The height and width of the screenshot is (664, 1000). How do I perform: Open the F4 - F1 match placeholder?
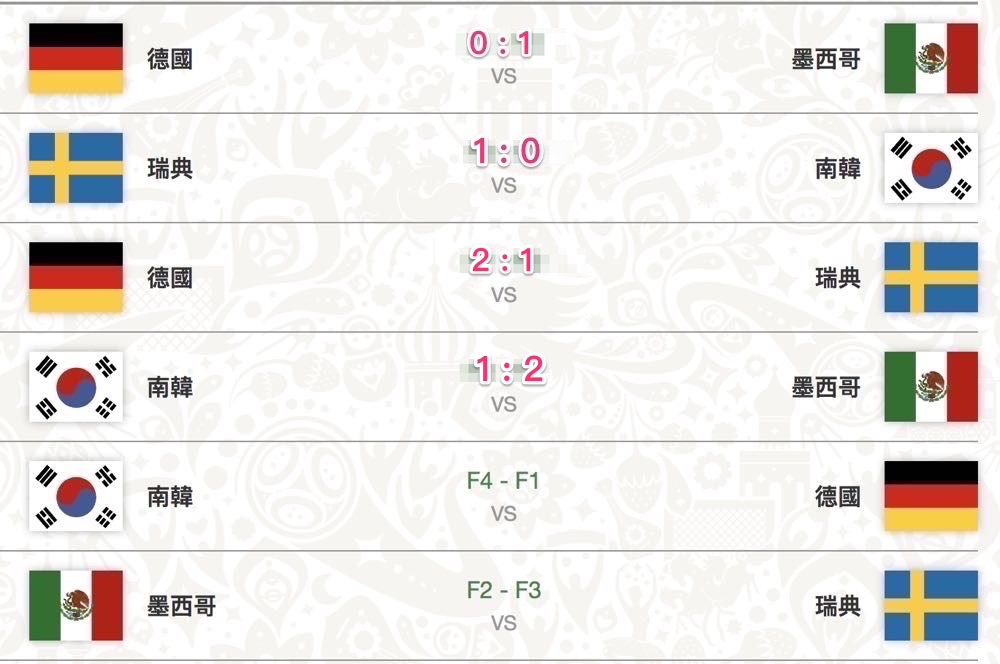point(504,482)
